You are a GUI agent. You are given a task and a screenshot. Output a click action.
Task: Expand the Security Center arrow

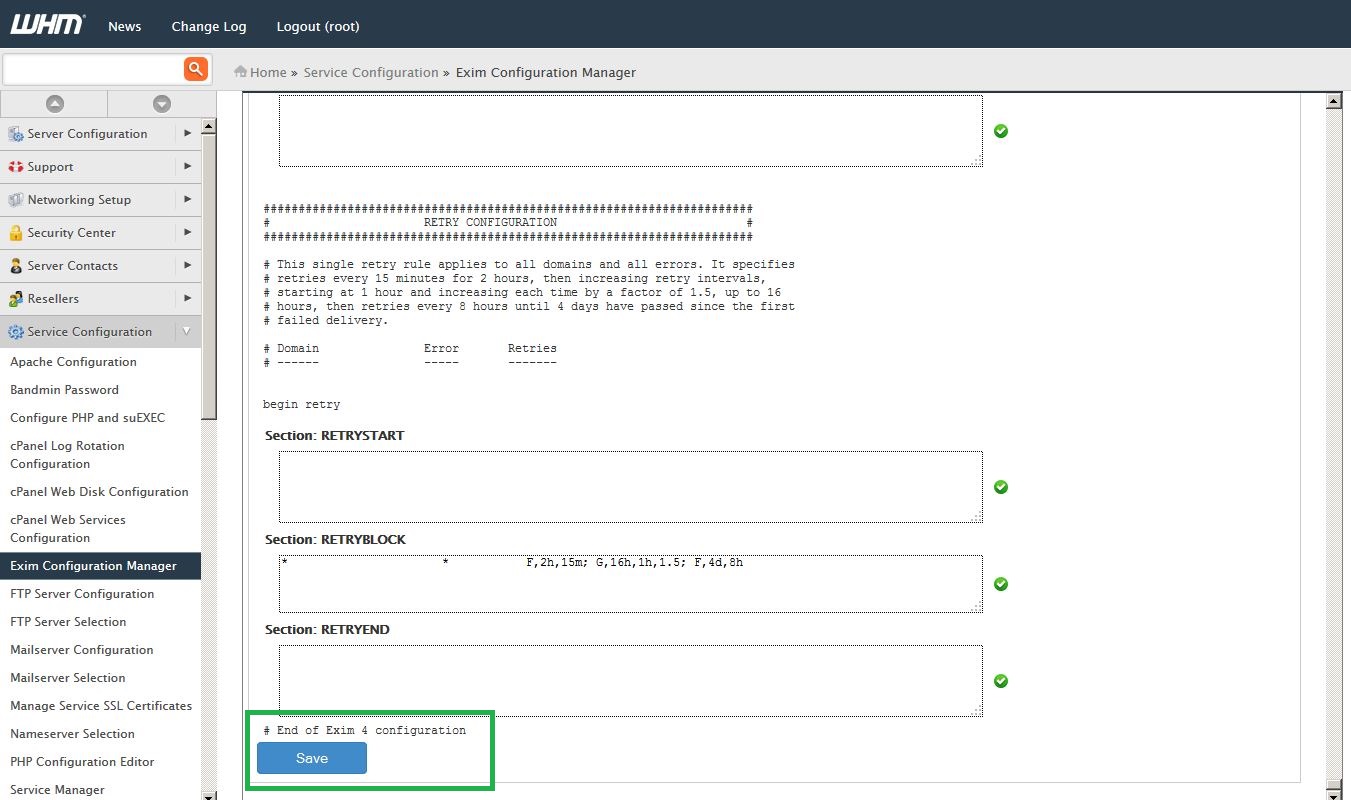click(187, 232)
